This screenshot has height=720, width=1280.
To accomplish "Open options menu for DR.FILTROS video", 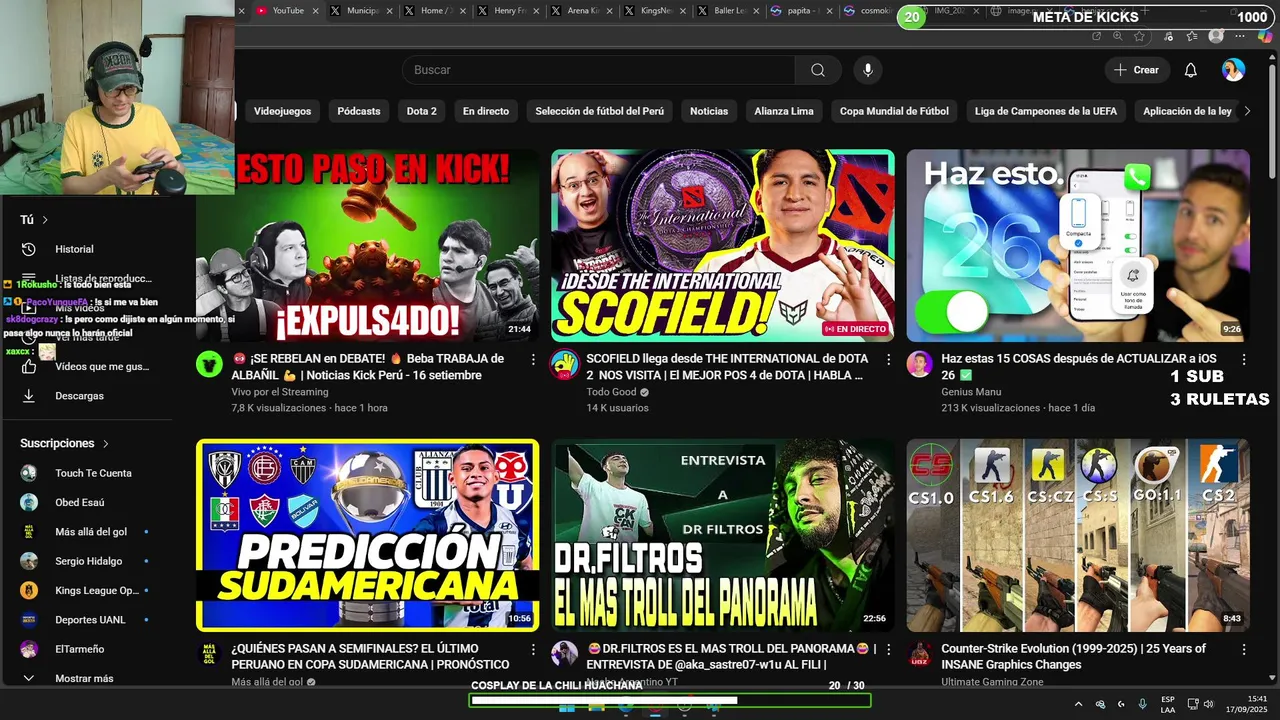I will coord(888,649).
